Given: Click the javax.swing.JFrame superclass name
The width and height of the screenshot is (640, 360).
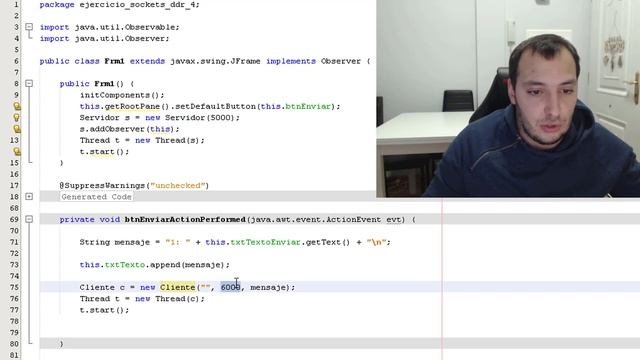Looking at the screenshot, I should point(215,61).
